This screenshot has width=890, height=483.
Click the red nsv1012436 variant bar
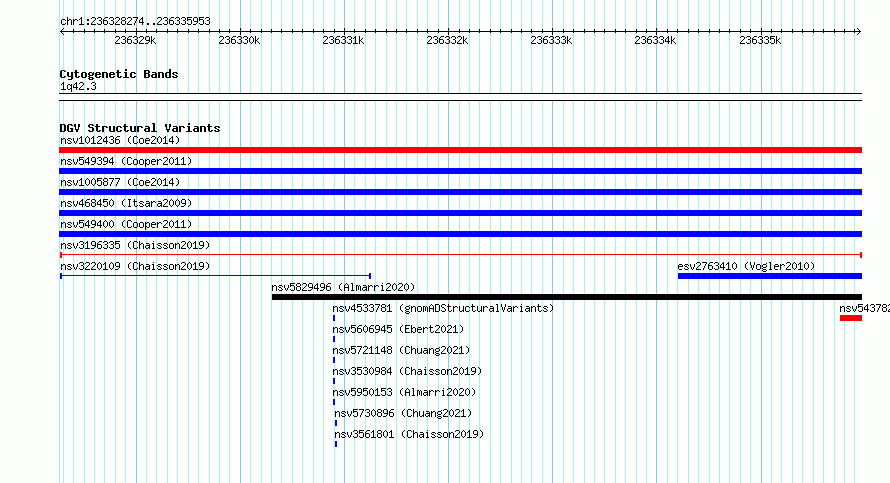coord(460,150)
